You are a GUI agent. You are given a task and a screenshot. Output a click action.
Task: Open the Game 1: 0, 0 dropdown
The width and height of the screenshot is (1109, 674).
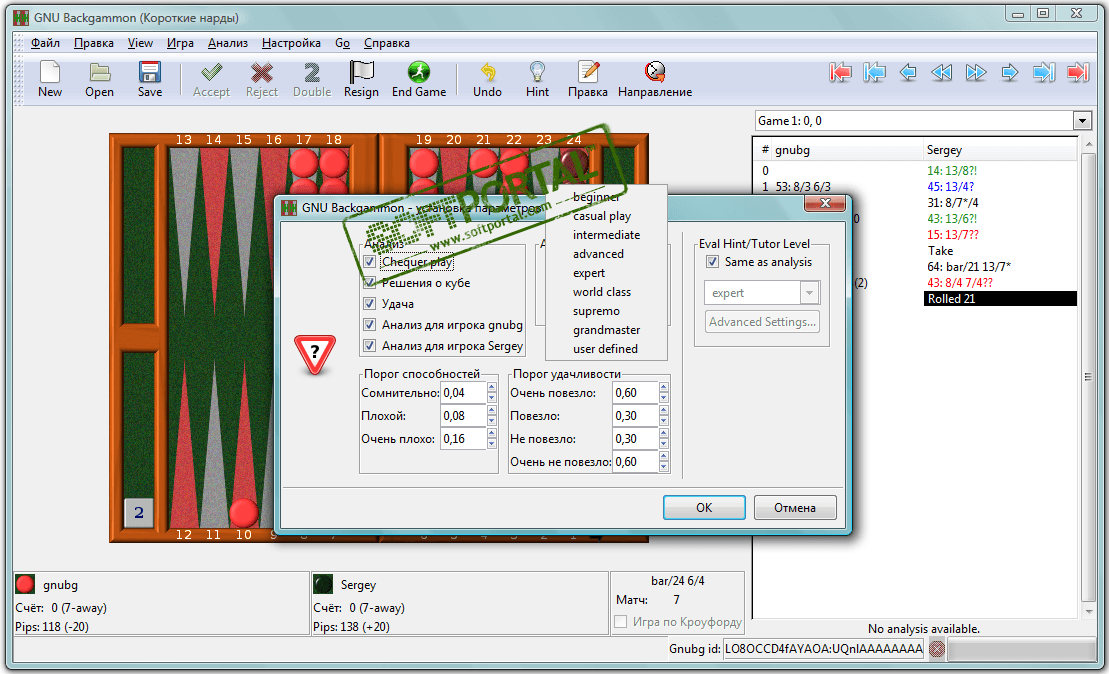click(x=1082, y=121)
